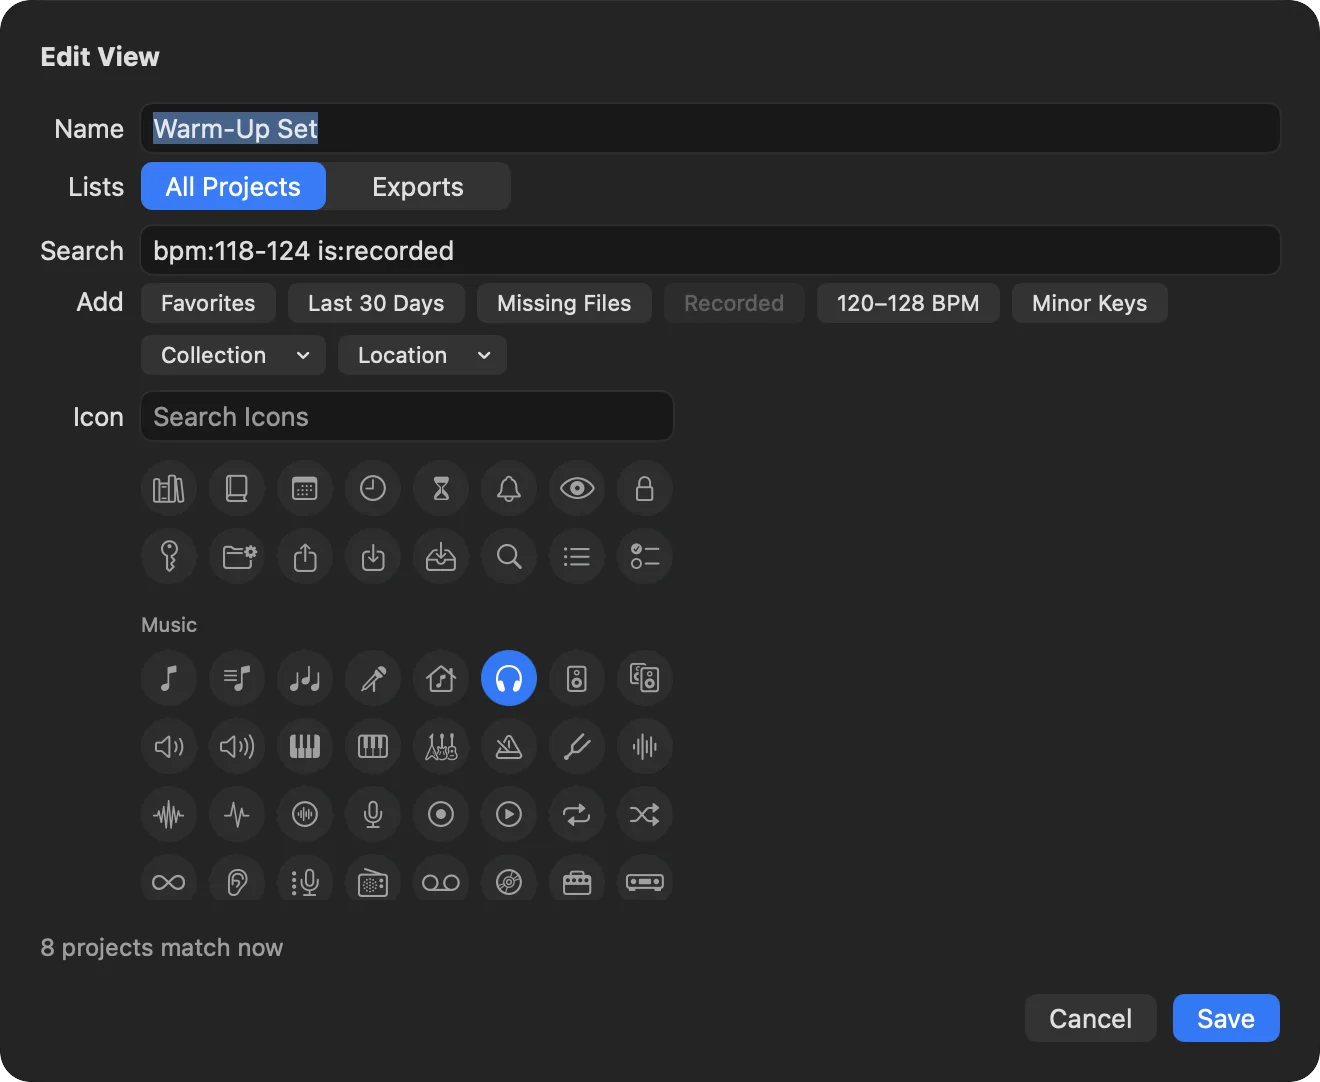Pick the play circle icon
This screenshot has width=1320, height=1082.
pyautogui.click(x=509, y=815)
